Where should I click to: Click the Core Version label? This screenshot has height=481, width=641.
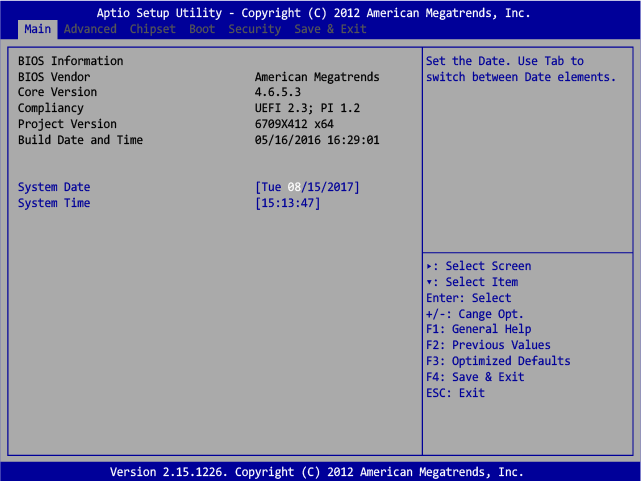pyautogui.click(x=57, y=92)
